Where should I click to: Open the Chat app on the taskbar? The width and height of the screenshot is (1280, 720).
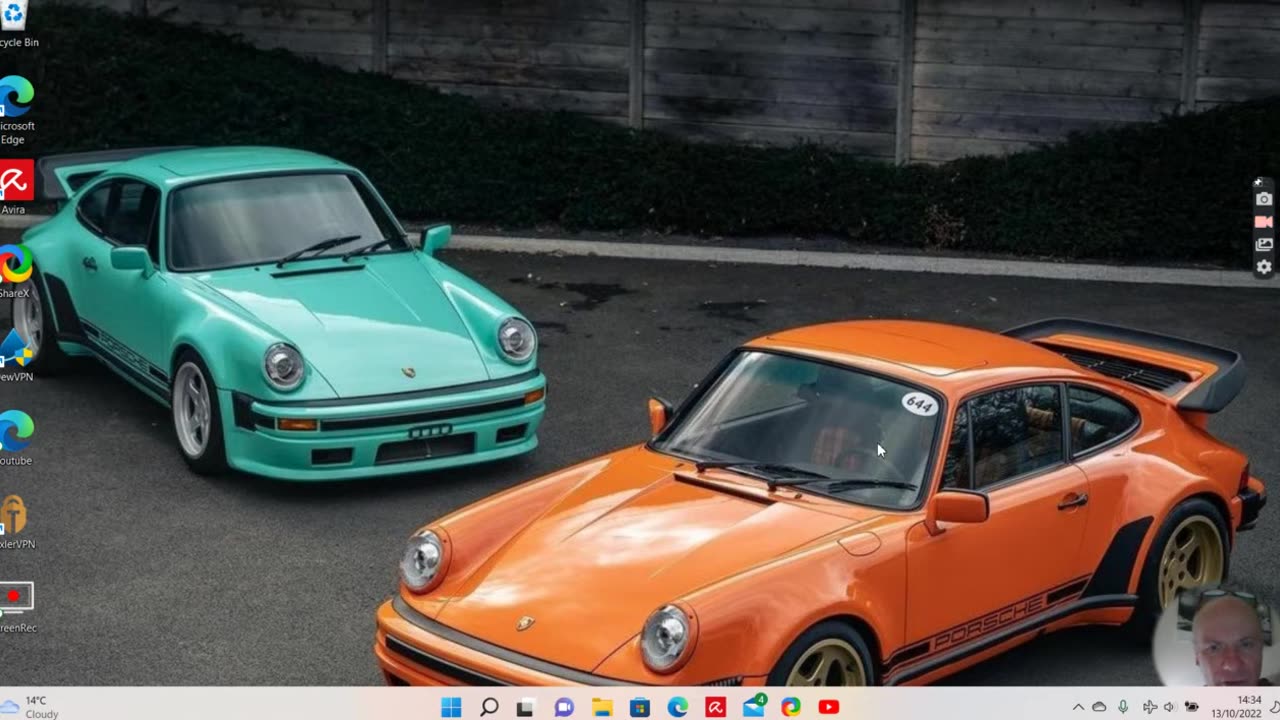click(x=564, y=707)
